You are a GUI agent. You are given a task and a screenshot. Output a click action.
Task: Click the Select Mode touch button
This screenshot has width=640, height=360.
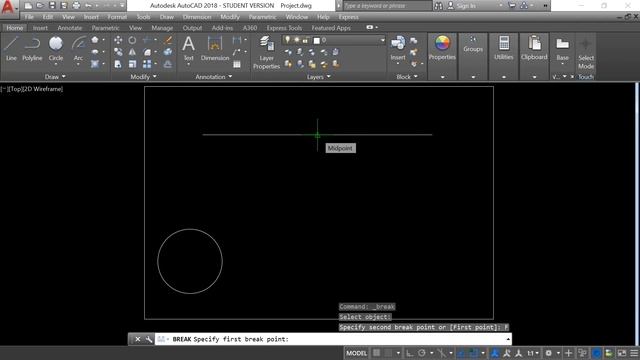(586, 54)
